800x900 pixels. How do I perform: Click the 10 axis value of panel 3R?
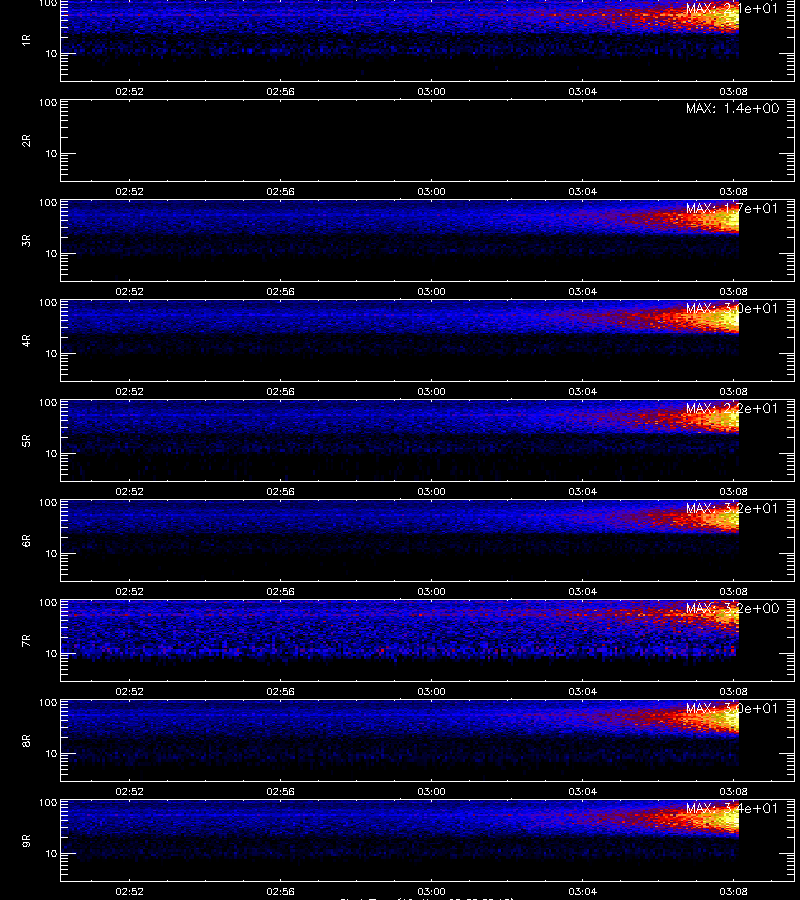click(x=51, y=254)
